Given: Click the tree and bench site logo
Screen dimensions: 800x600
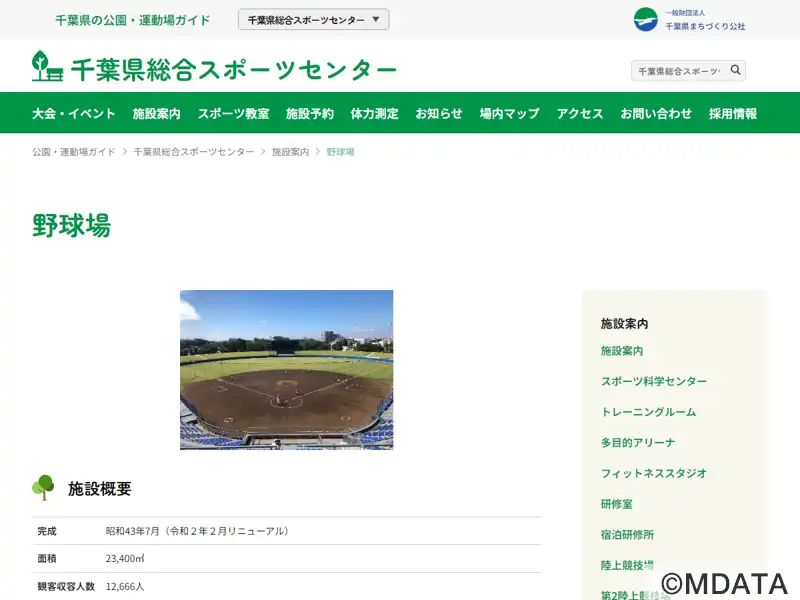Looking at the screenshot, I should point(47,66).
